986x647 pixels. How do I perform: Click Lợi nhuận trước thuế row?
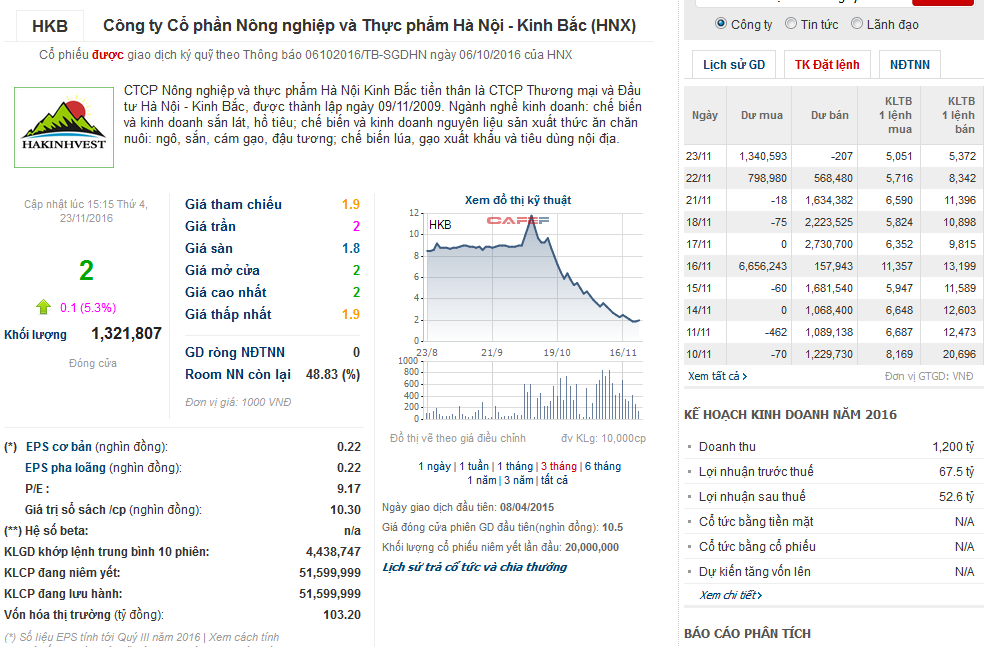pyautogui.click(x=834, y=471)
